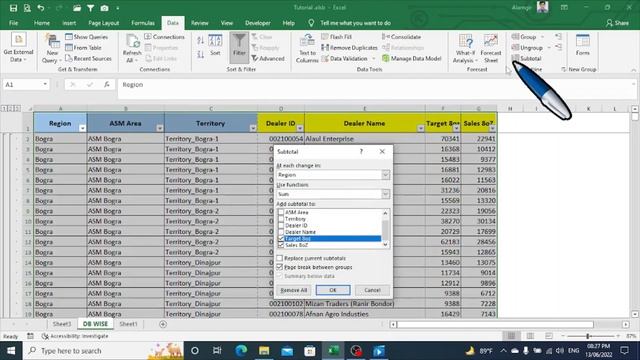Open ASM Area column filter arrow
Screen dimensions: 640x360
coord(160,128)
